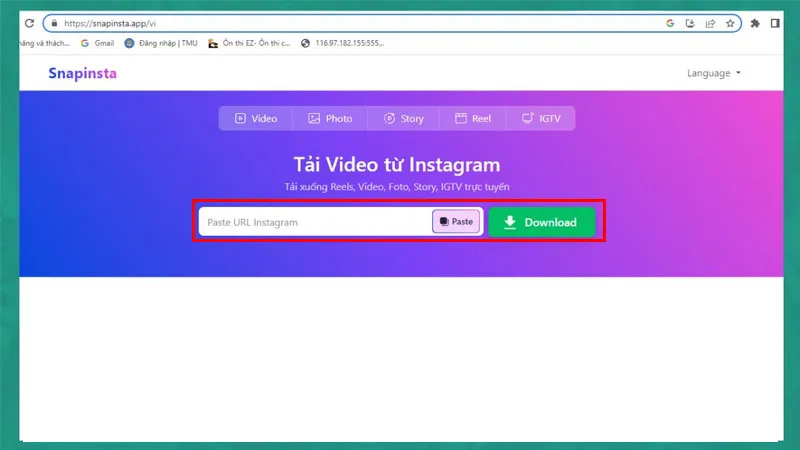
Task: Open the Gmail bookmark
Action: tap(97, 43)
